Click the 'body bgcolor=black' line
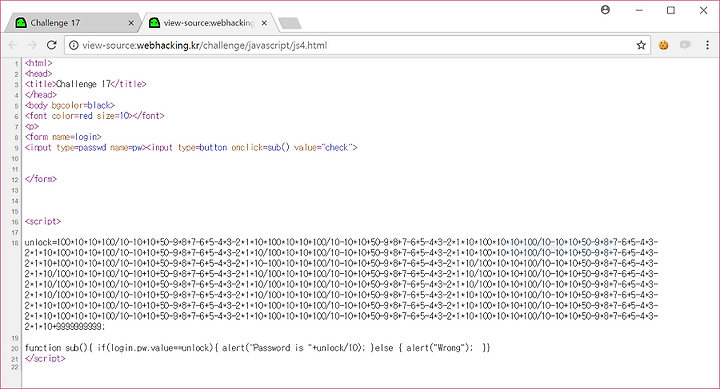Viewport: 720px width, 389px height. tap(70, 105)
